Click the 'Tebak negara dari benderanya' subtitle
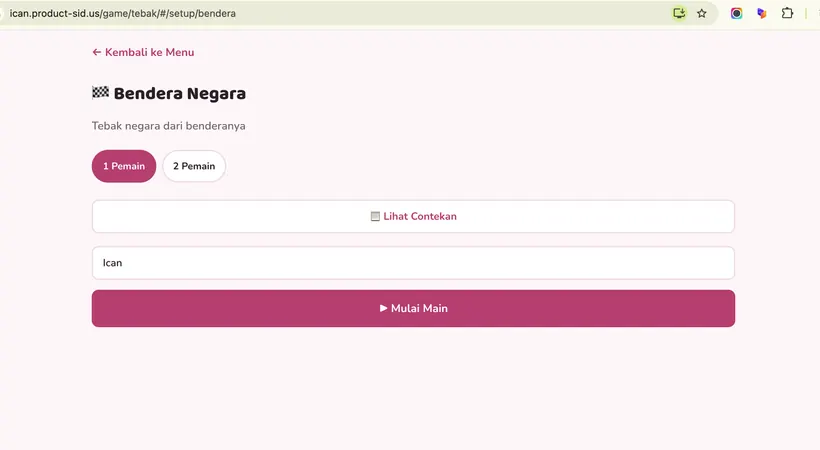820x450 pixels. (x=168, y=126)
